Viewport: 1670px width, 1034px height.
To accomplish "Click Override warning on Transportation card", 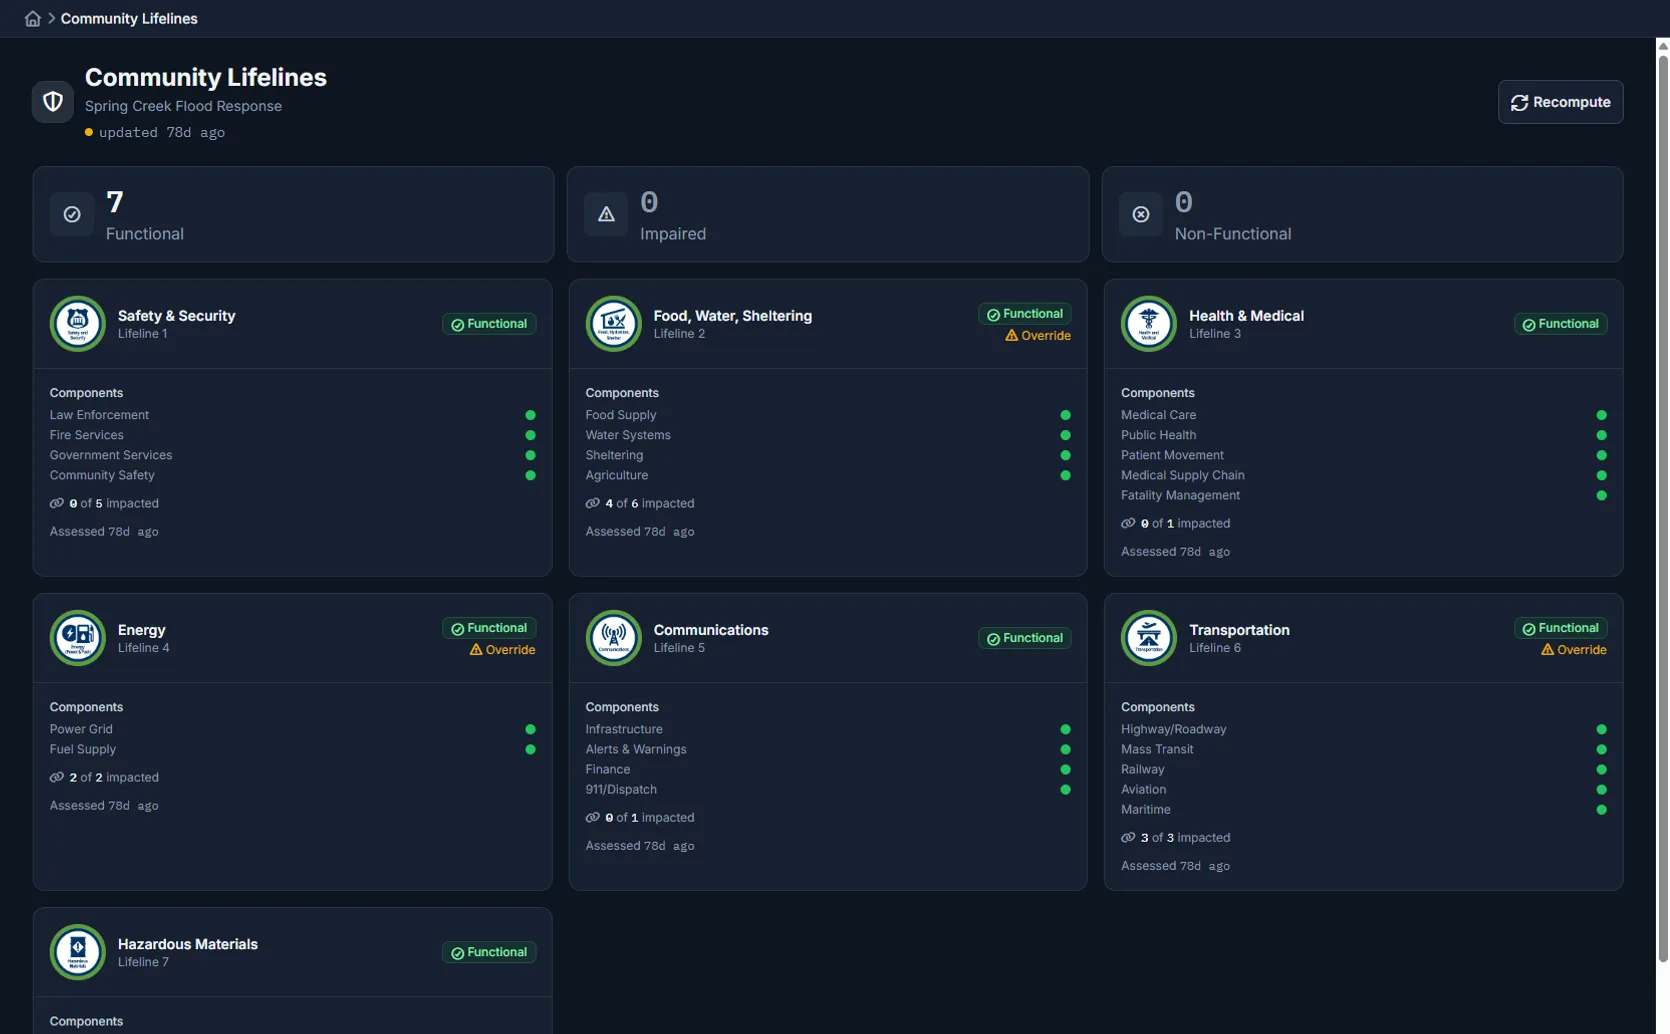I will pyautogui.click(x=1574, y=650).
